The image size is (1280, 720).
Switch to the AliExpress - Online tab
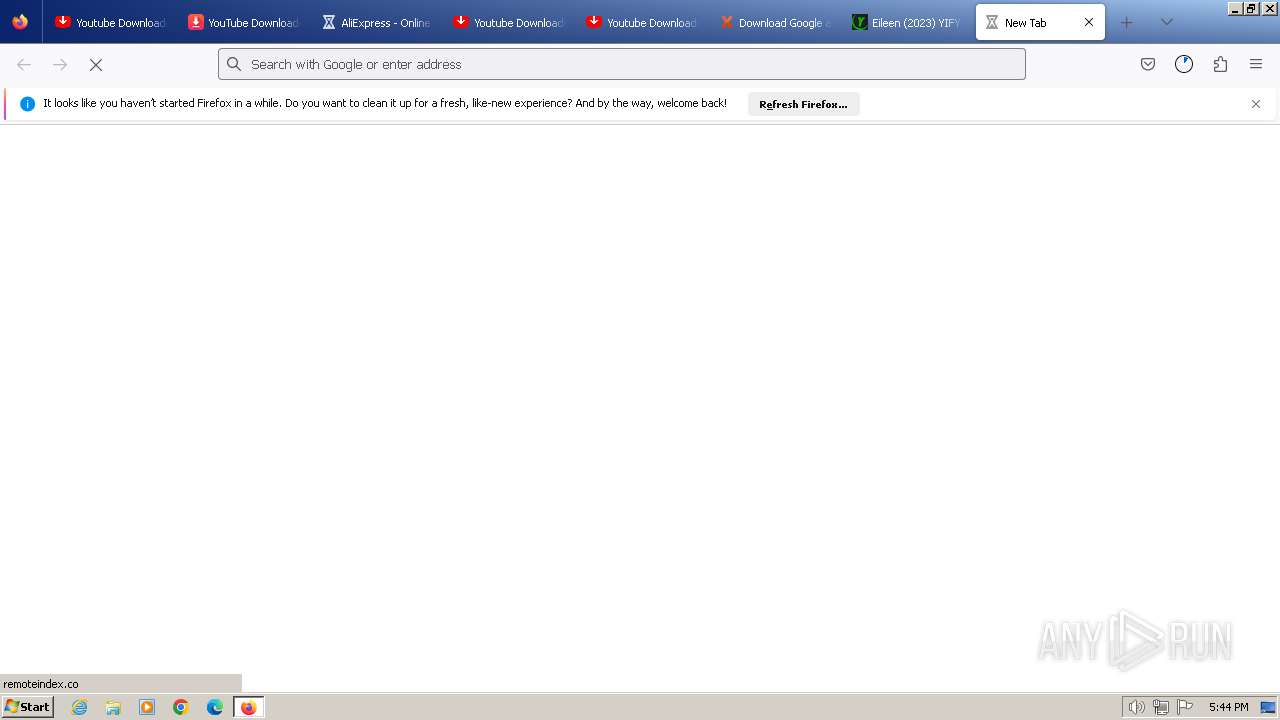[376, 22]
